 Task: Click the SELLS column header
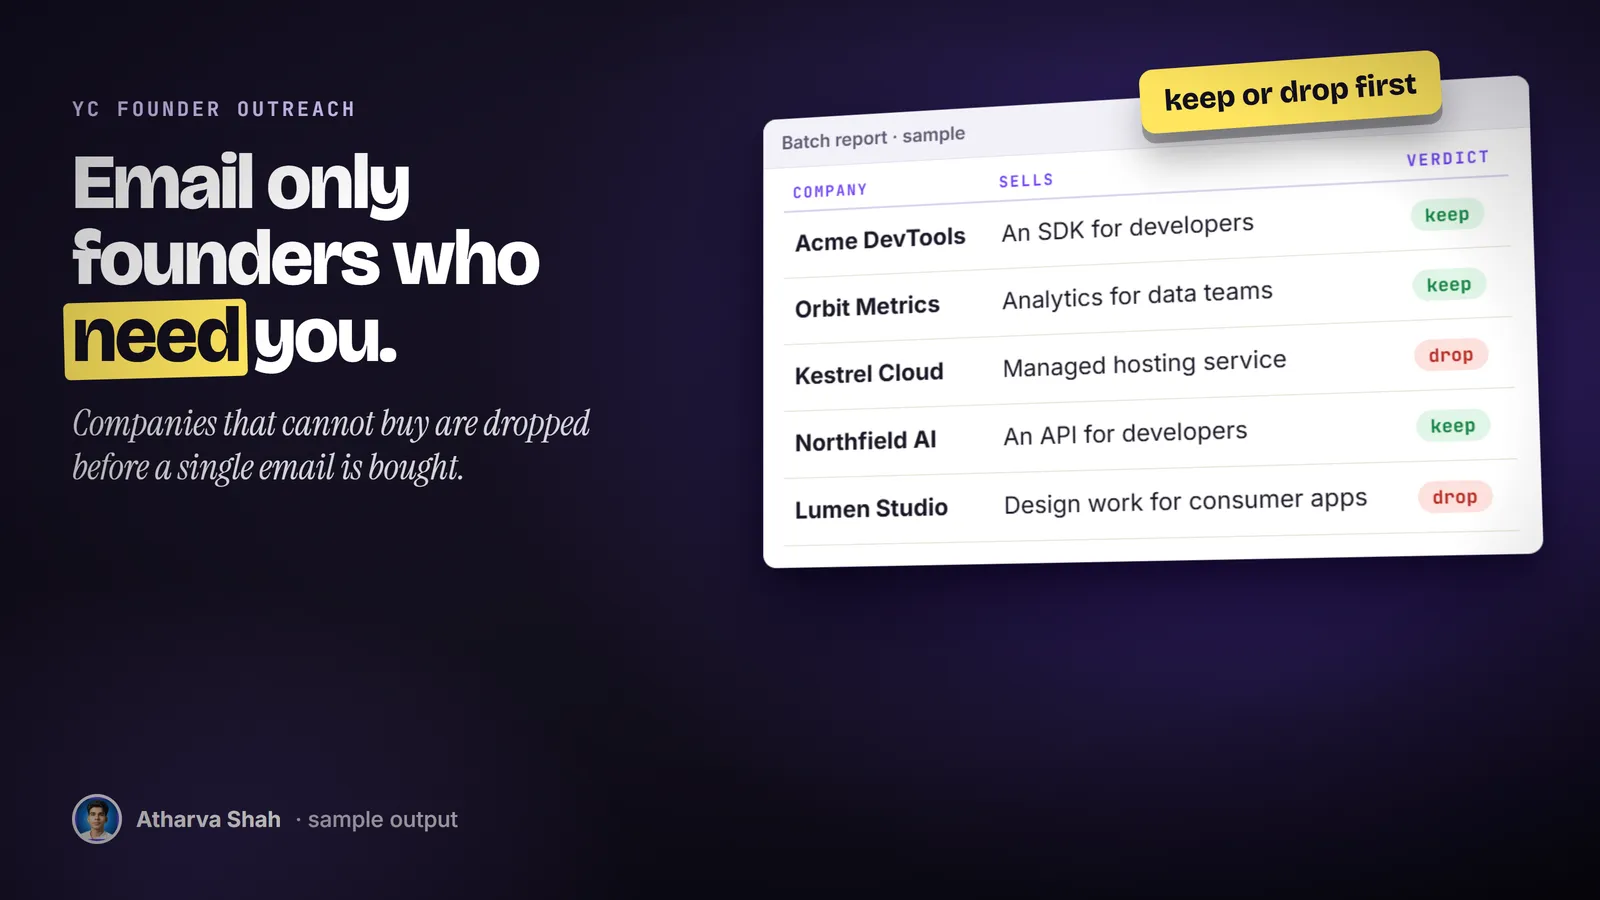click(x=1026, y=181)
